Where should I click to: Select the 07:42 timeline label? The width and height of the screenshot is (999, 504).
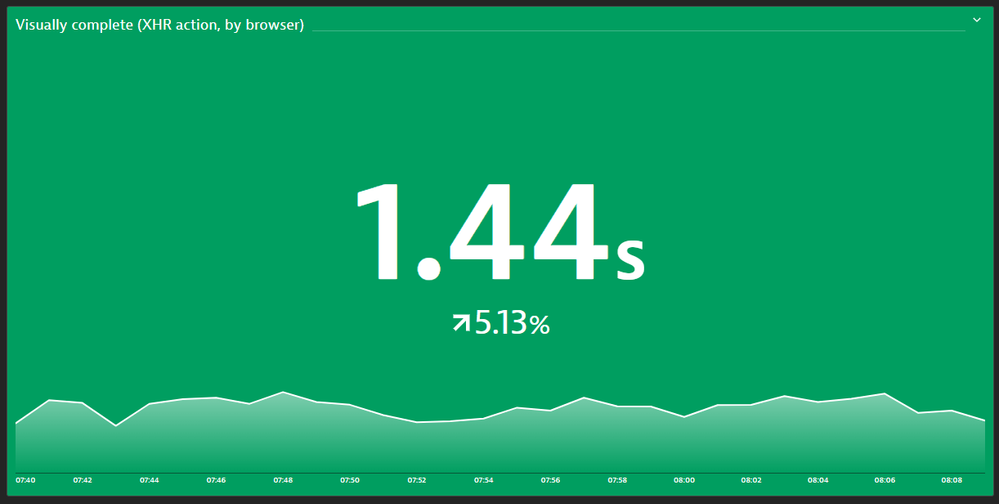coord(82,480)
